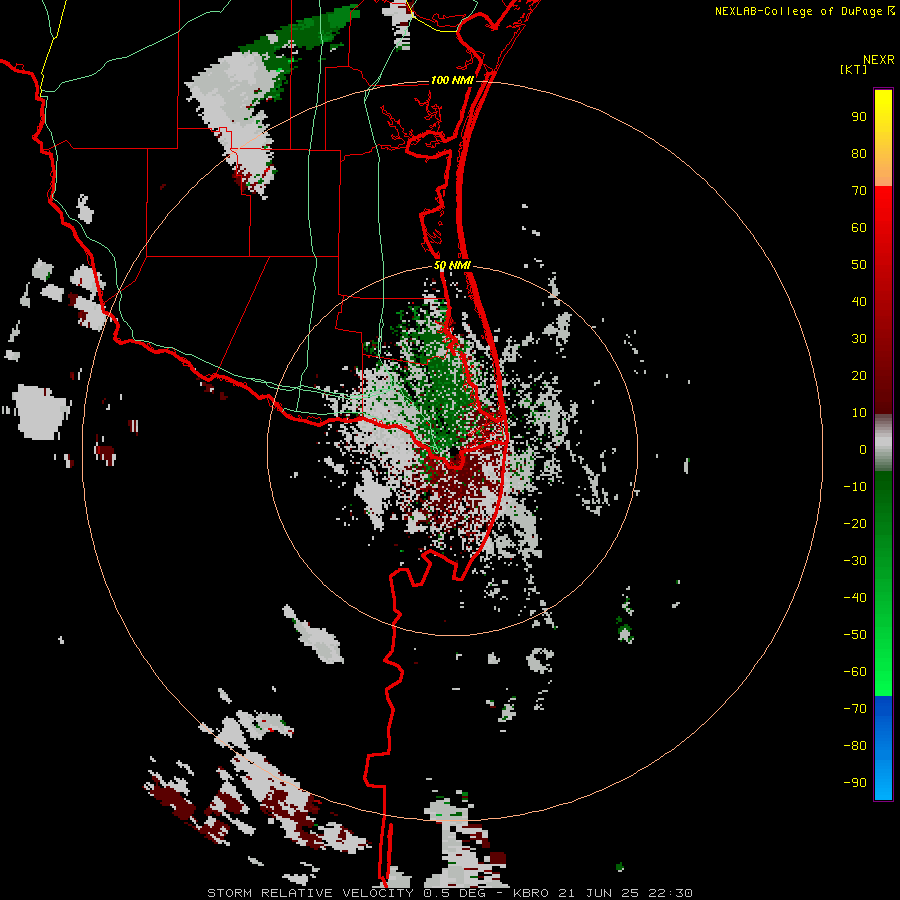This screenshot has height=900, width=900.
Task: Click the -60 value on the velocity scale
Action: [x=855, y=672]
